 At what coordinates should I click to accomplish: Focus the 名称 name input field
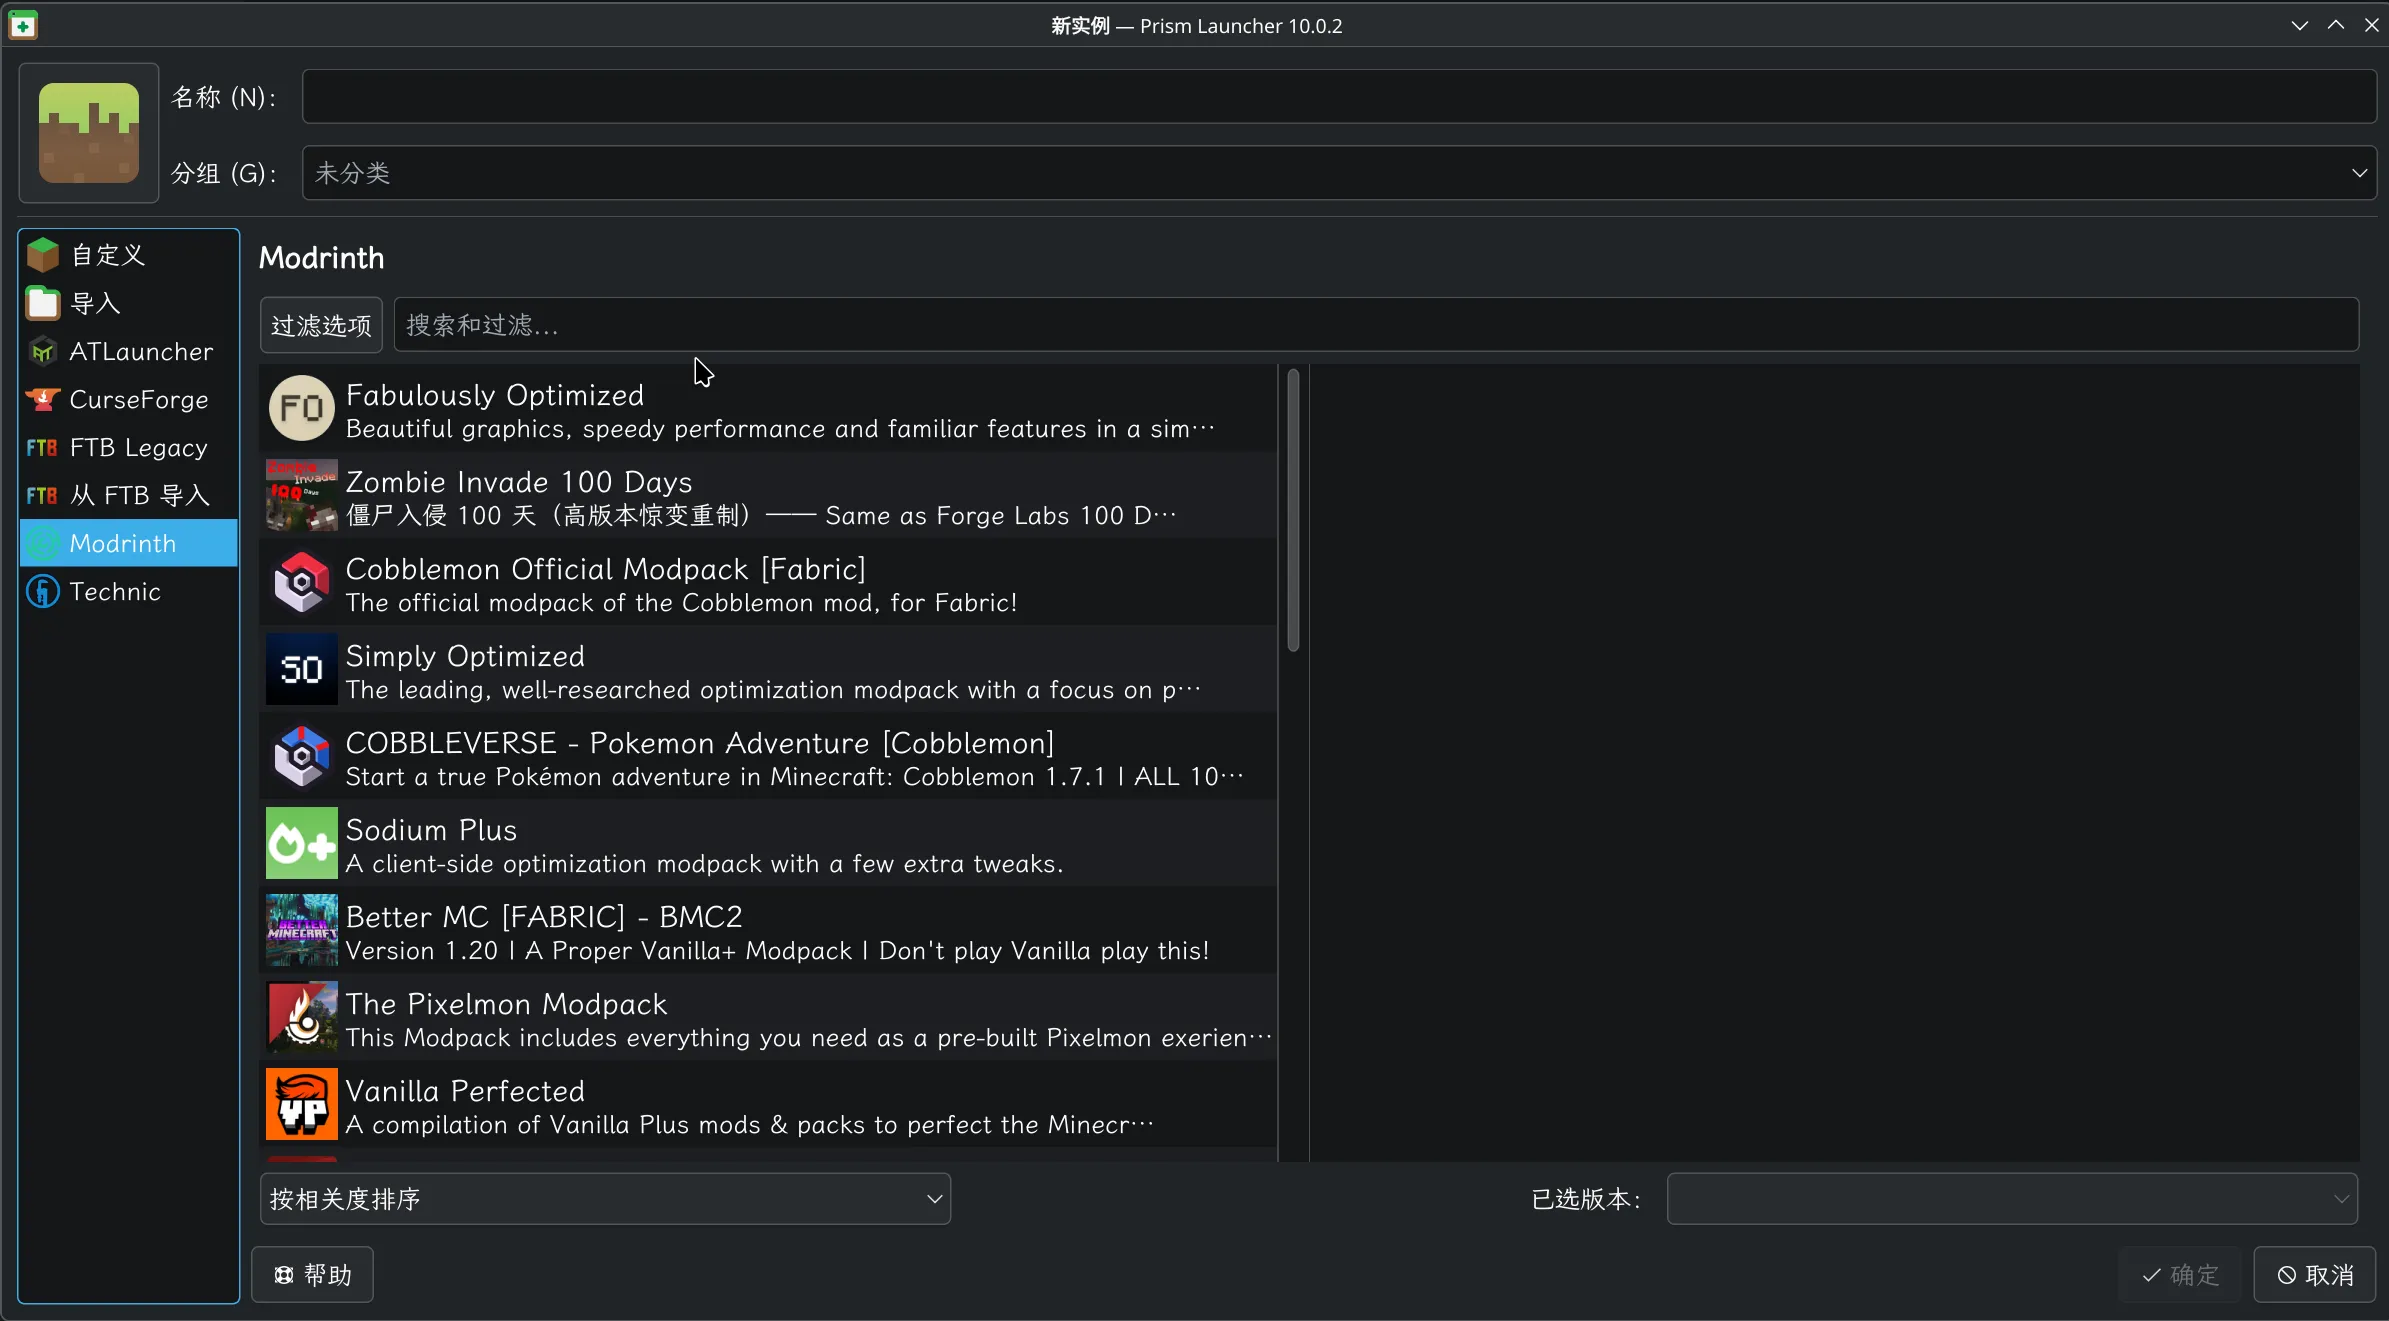[1339, 97]
